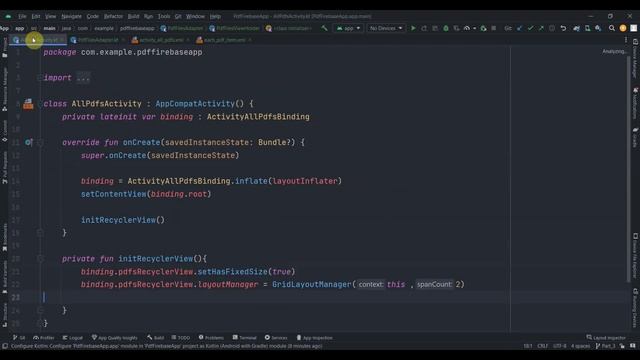Screen dimensions: 640x360
Task: Click the 4 spaces indent setting
Action: 580,346
